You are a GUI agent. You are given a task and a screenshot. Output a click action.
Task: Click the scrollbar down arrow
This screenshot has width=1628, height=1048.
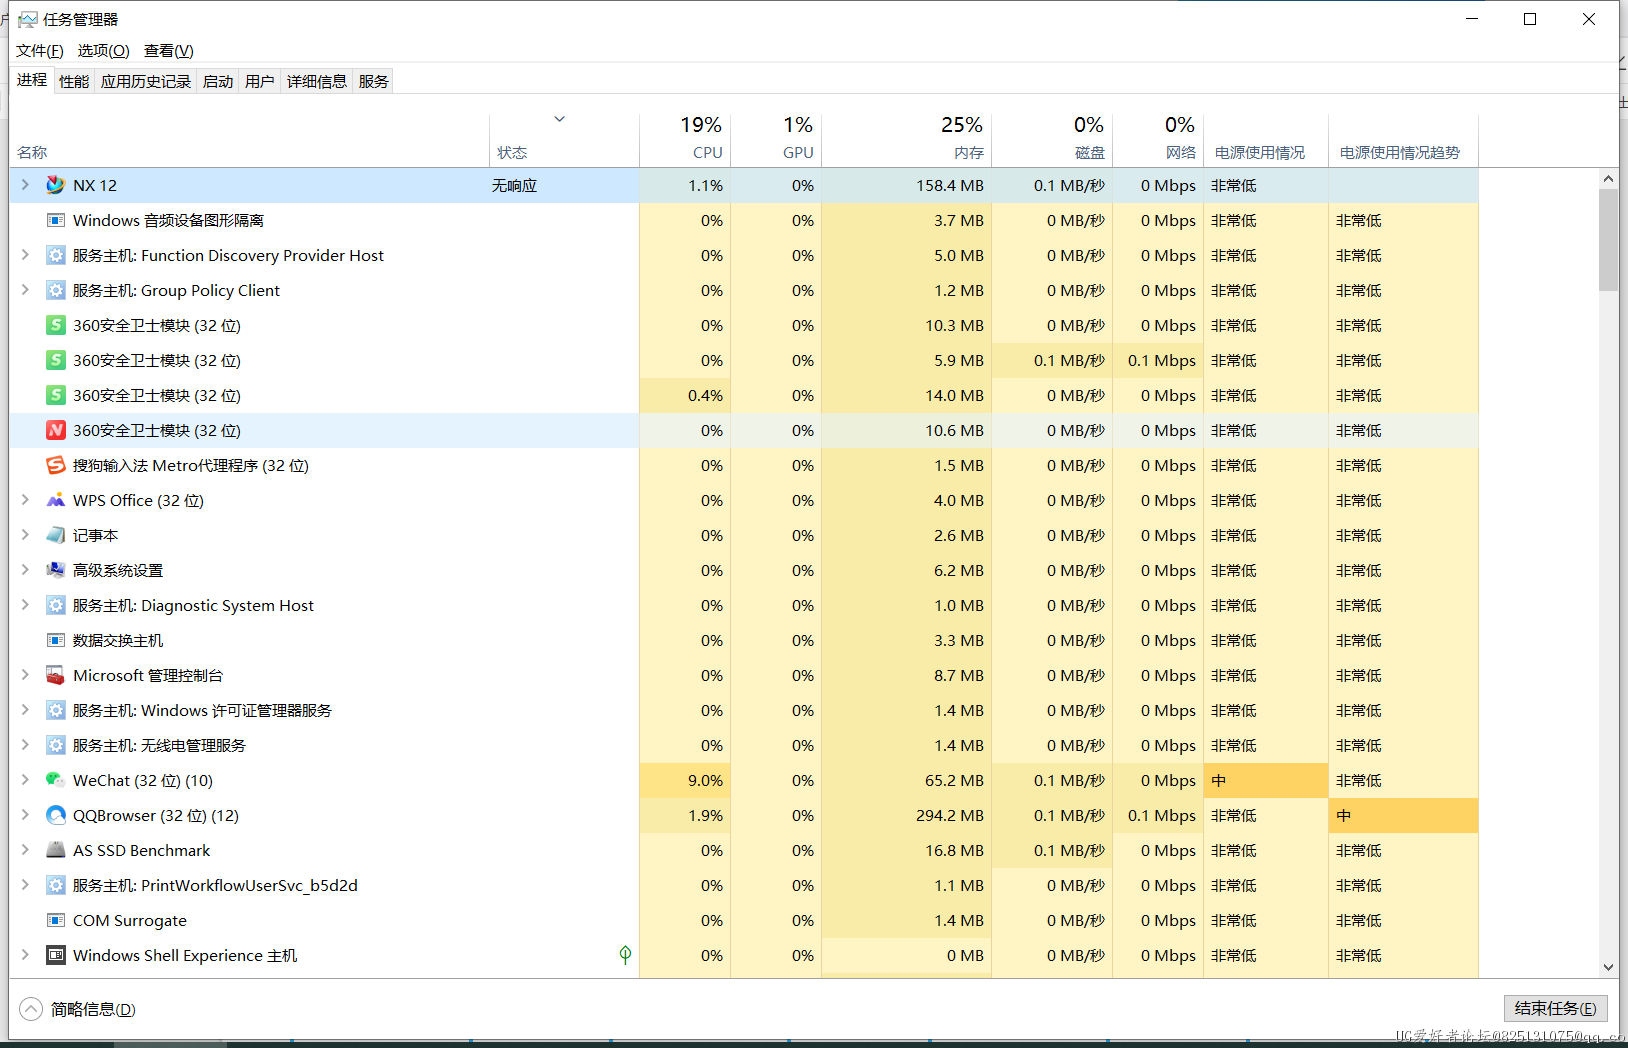(x=1608, y=967)
